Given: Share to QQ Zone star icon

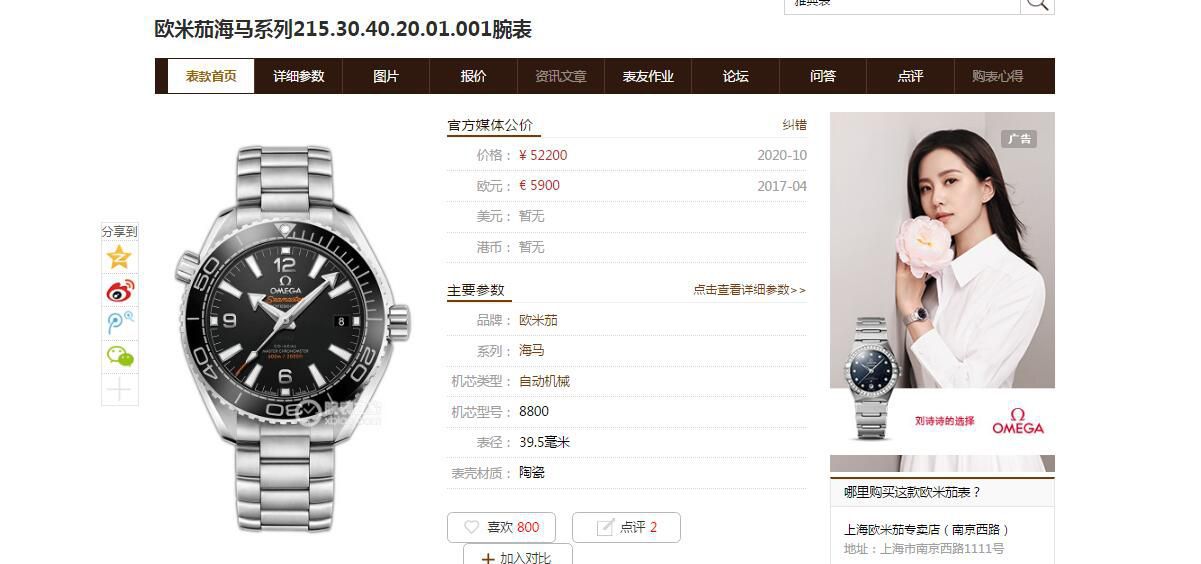Looking at the screenshot, I should pyautogui.click(x=120, y=257).
